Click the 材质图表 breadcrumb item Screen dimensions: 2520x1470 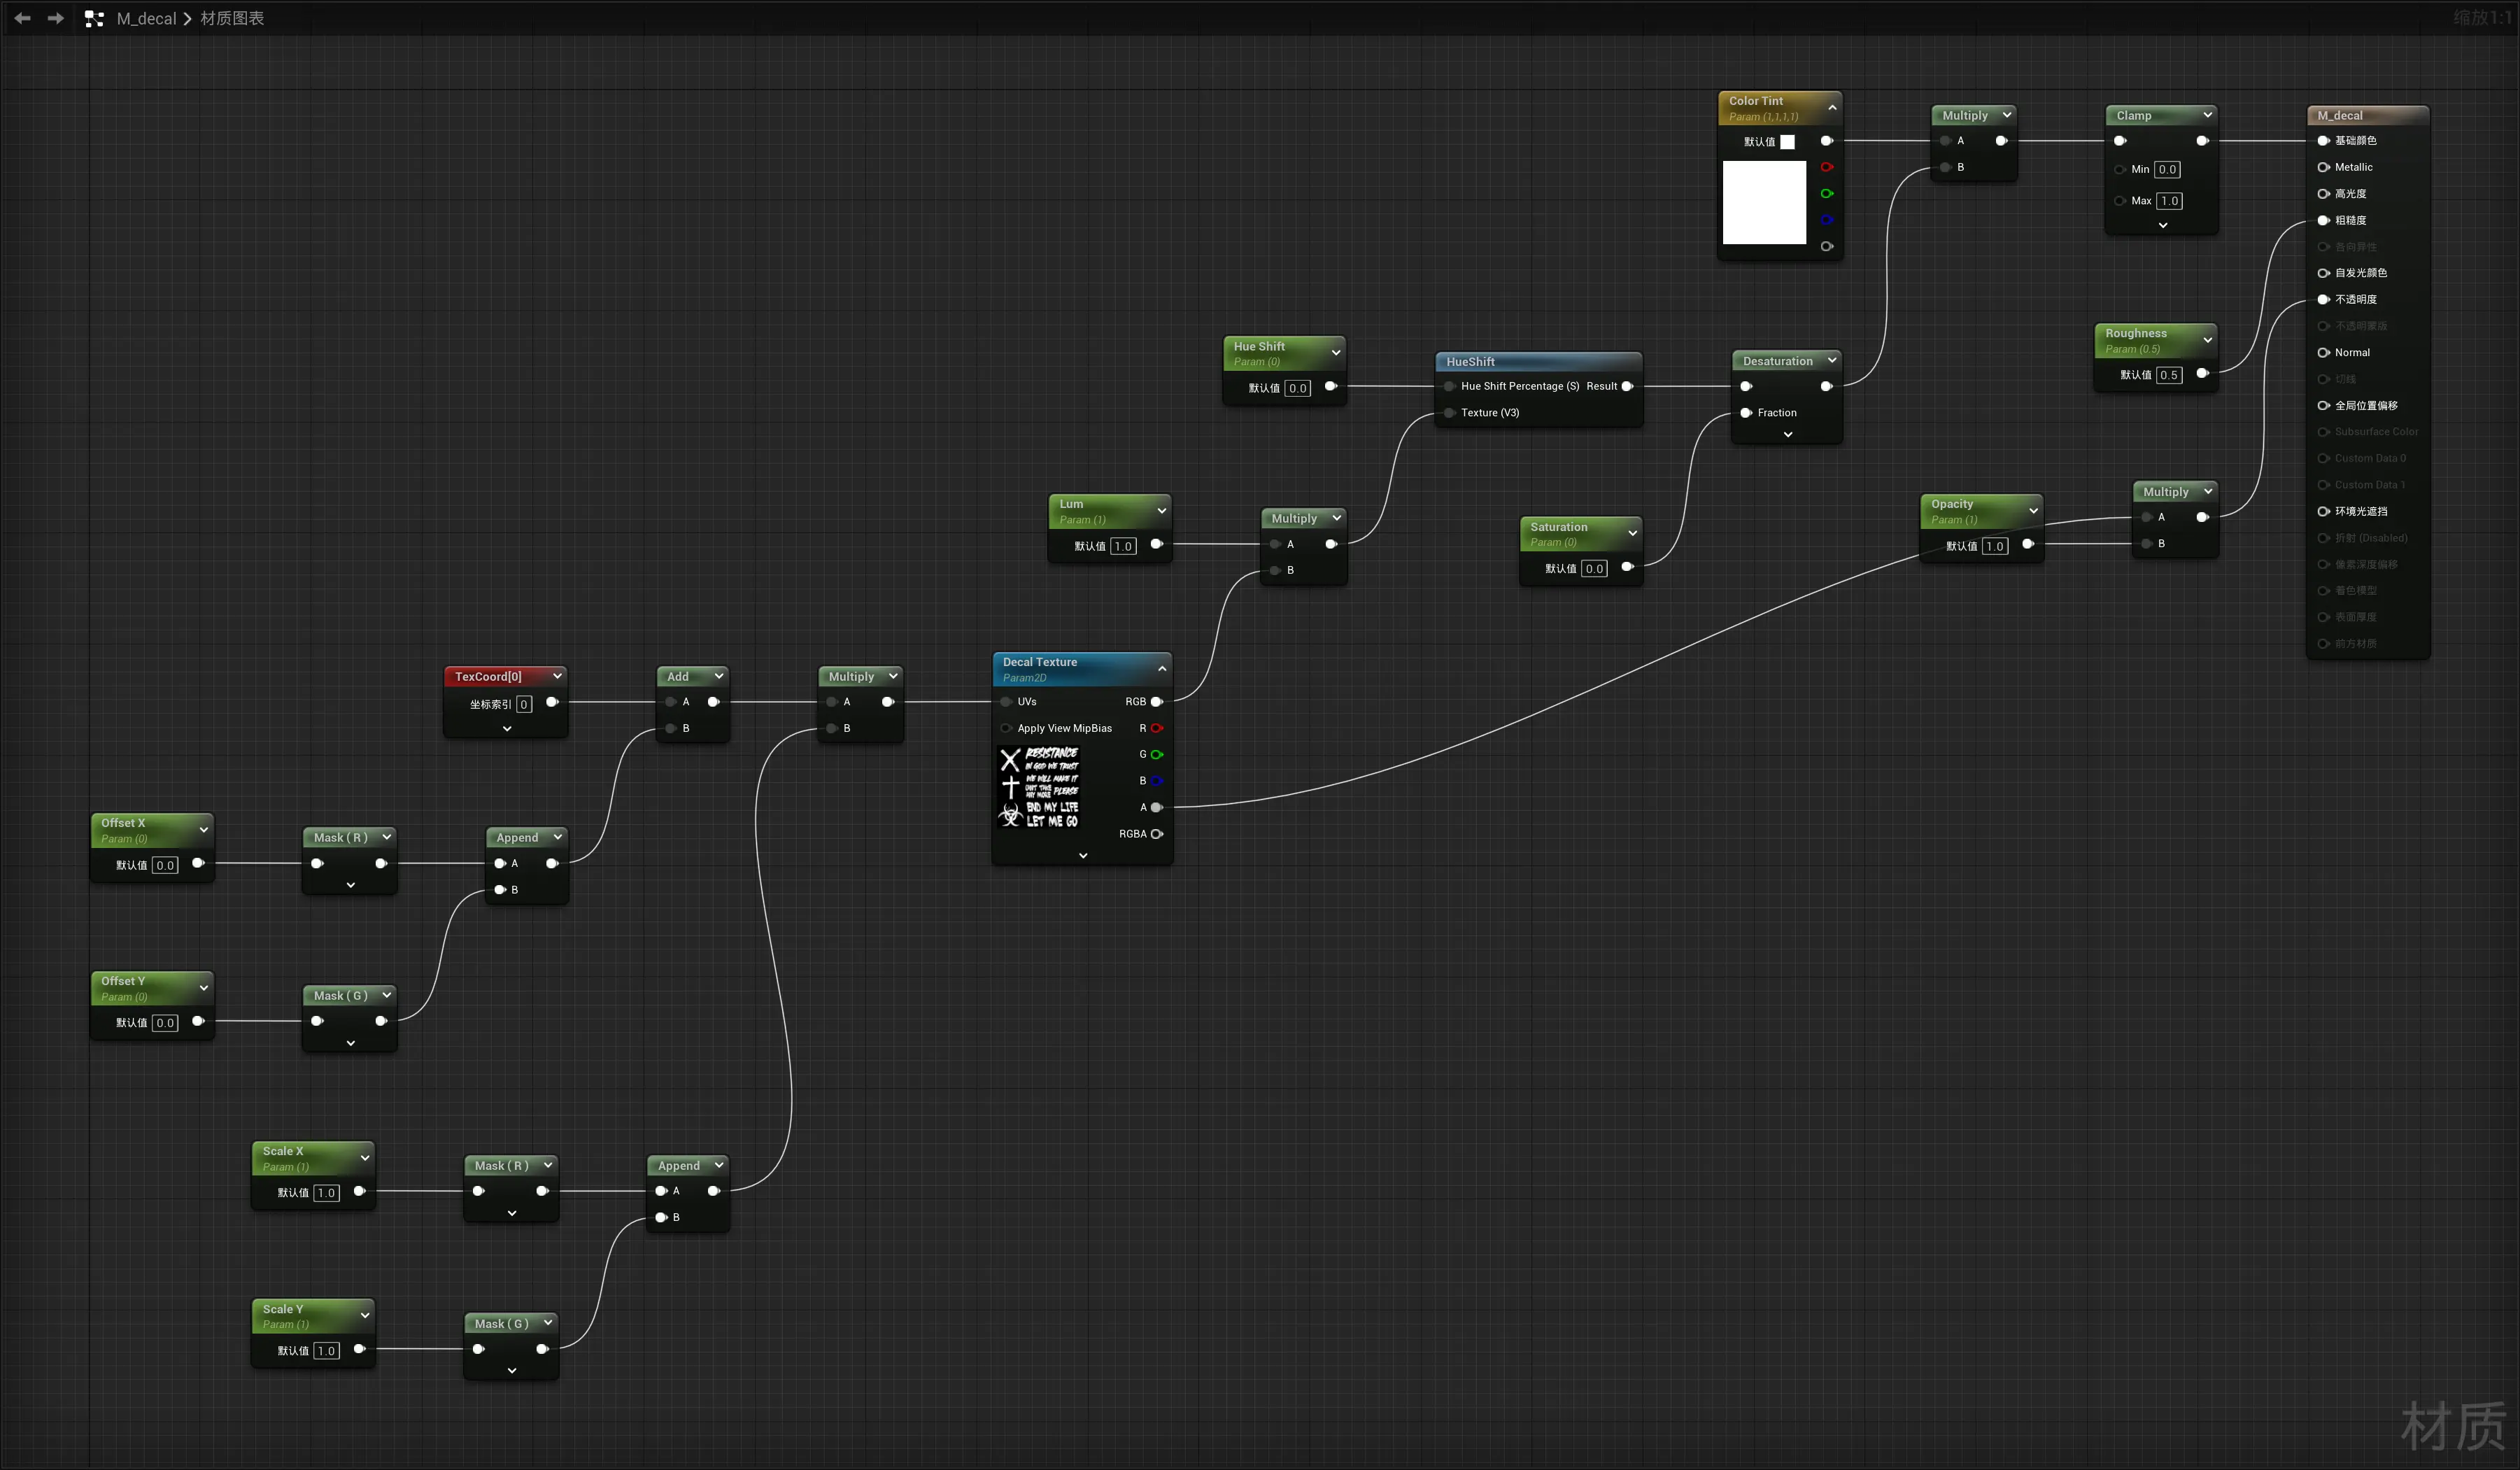coord(232,18)
